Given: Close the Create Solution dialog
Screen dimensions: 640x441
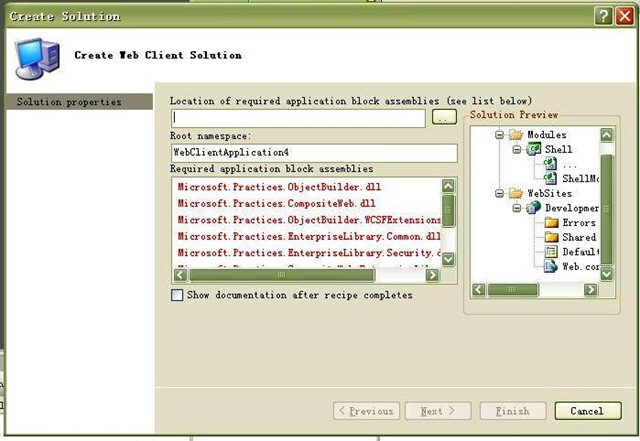Looking at the screenshot, I should click(x=624, y=16).
